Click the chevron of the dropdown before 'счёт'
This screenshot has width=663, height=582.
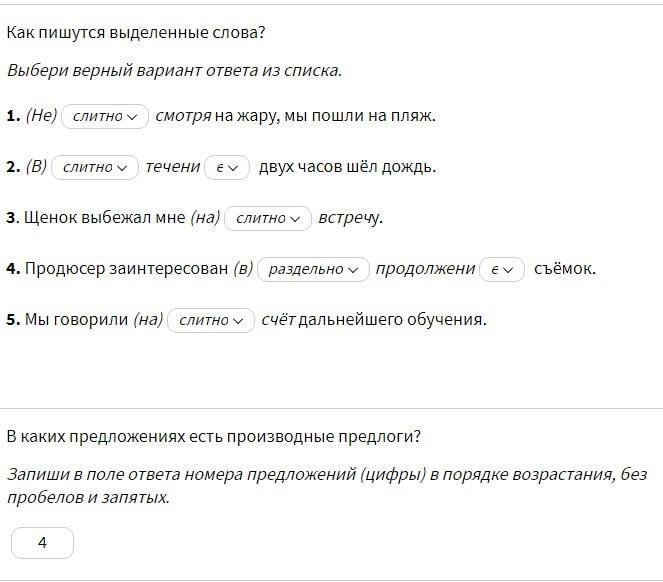tap(238, 321)
